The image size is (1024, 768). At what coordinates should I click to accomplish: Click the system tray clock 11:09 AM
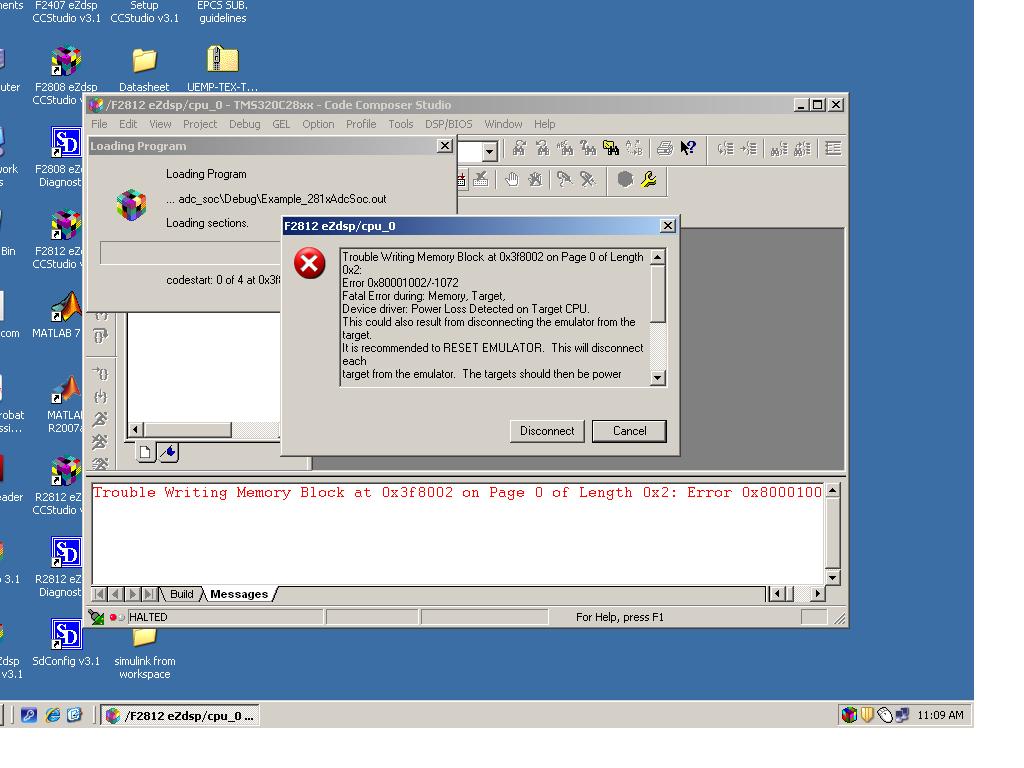pos(940,715)
